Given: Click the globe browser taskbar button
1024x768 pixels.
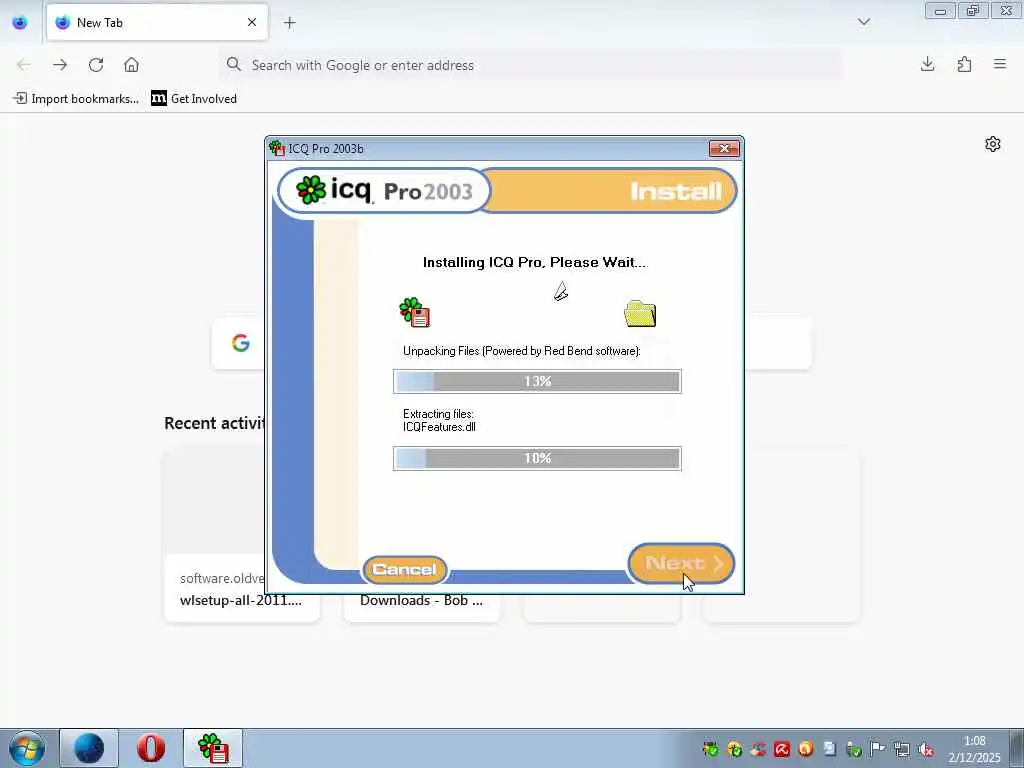Looking at the screenshot, I should pyautogui.click(x=89, y=748).
